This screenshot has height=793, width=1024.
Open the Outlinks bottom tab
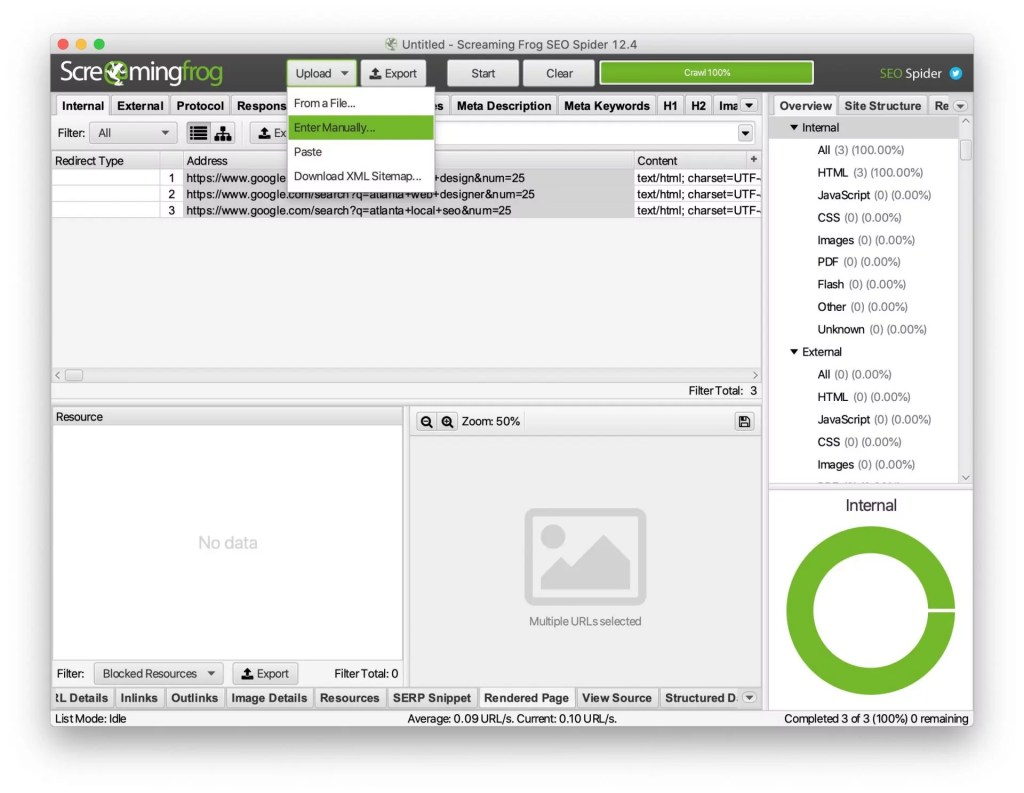click(194, 698)
